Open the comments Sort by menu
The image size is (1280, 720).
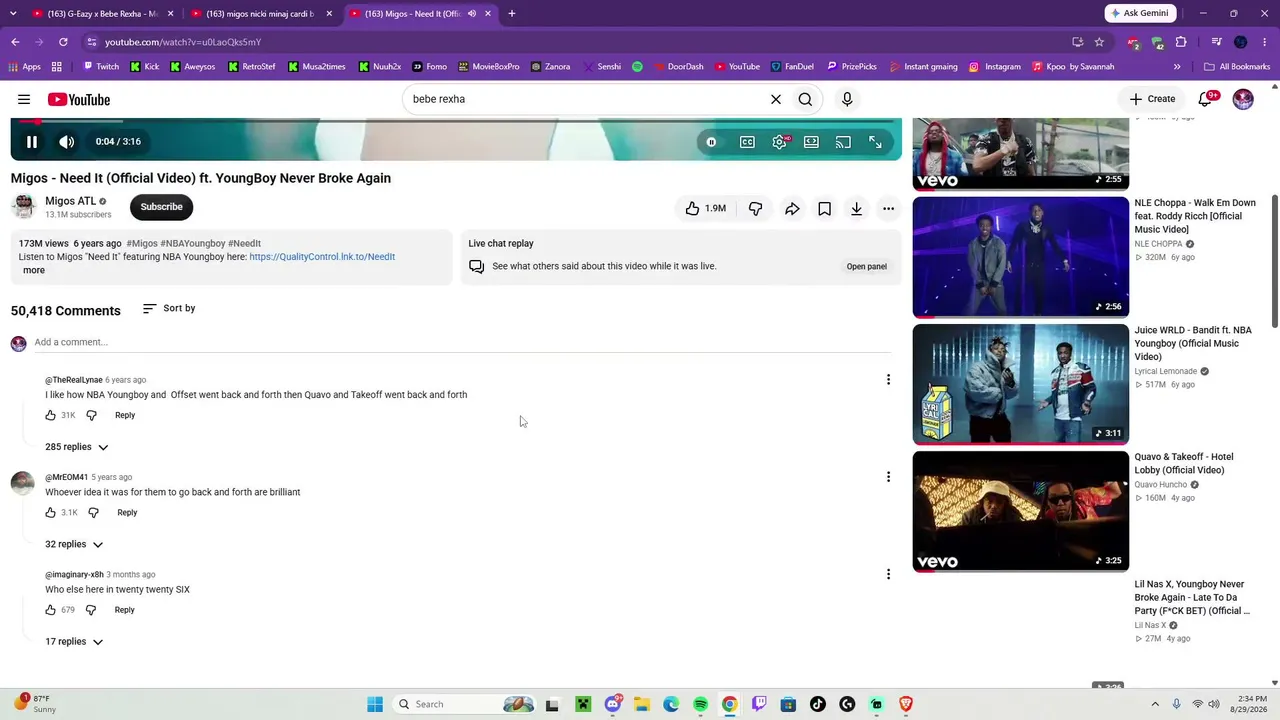169,308
